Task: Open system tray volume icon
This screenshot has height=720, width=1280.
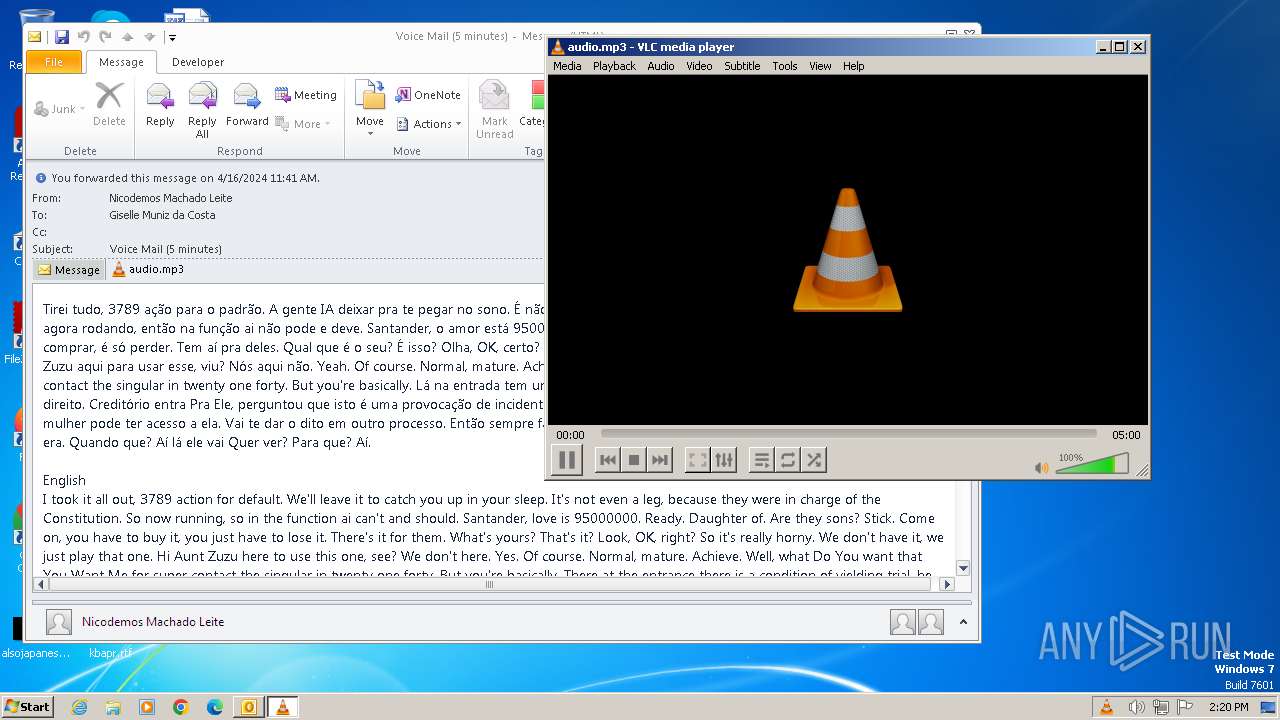Action: click(1136, 707)
